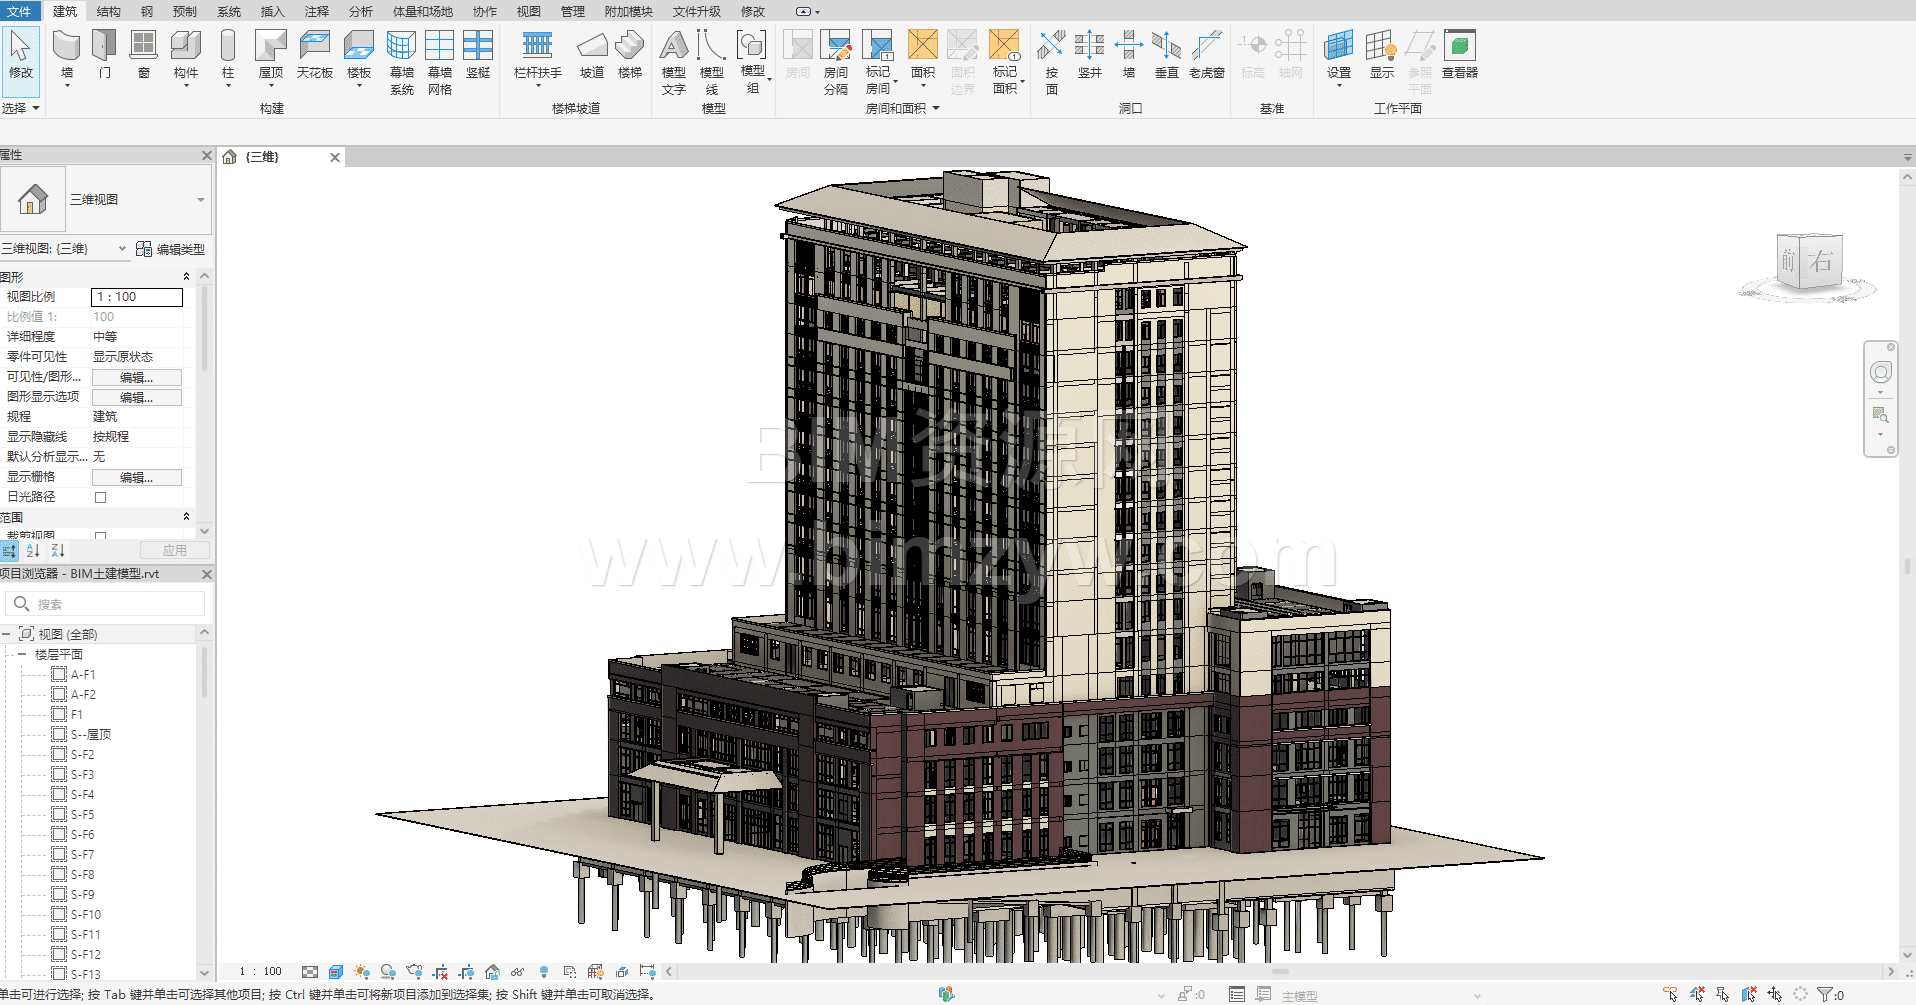Select the 屋顶 (Roof) tool

pyautogui.click(x=270, y=53)
